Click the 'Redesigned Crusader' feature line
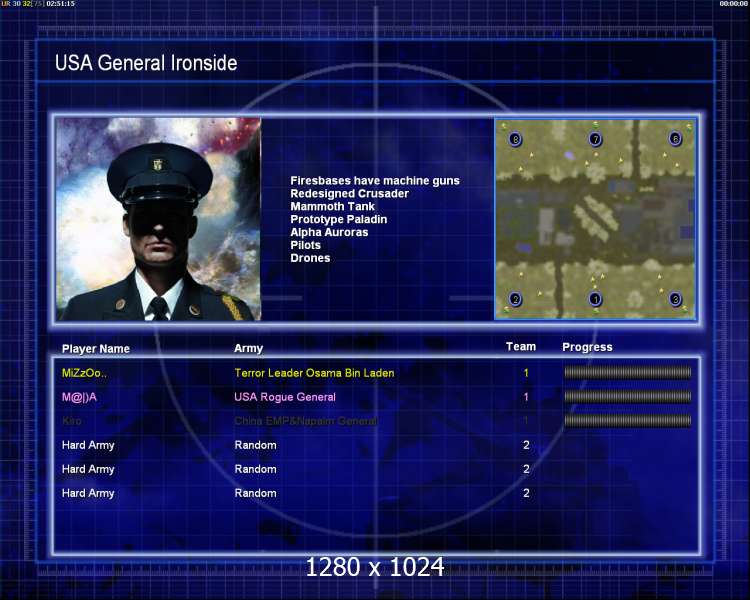The image size is (750, 600). (349, 193)
